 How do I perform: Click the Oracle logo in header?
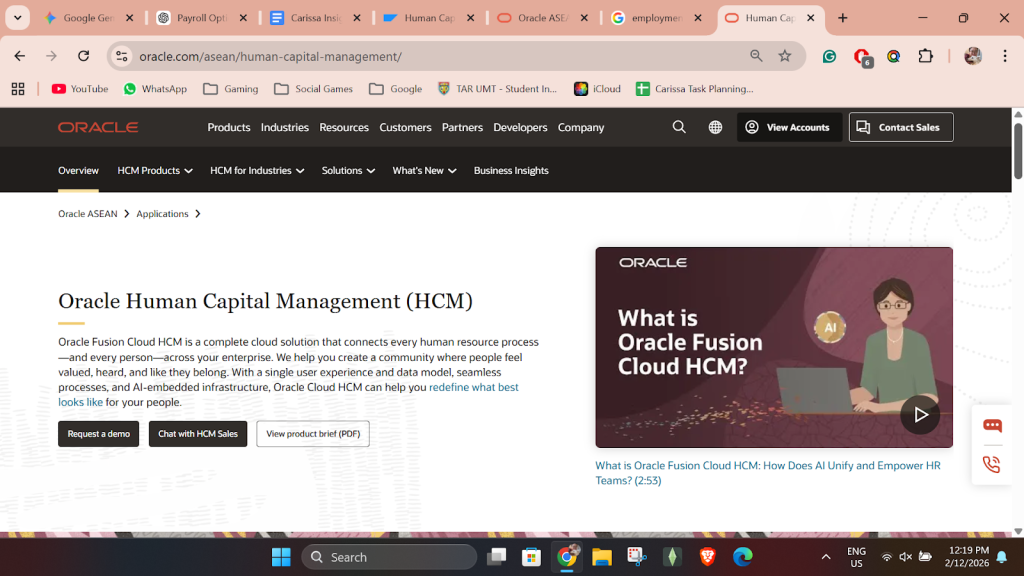pyautogui.click(x=98, y=127)
